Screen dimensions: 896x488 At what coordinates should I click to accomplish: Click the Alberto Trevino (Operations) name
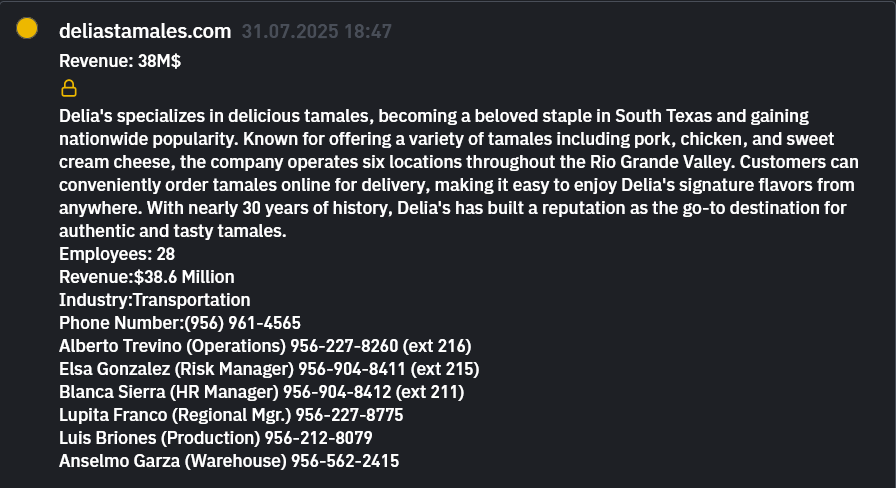point(172,346)
